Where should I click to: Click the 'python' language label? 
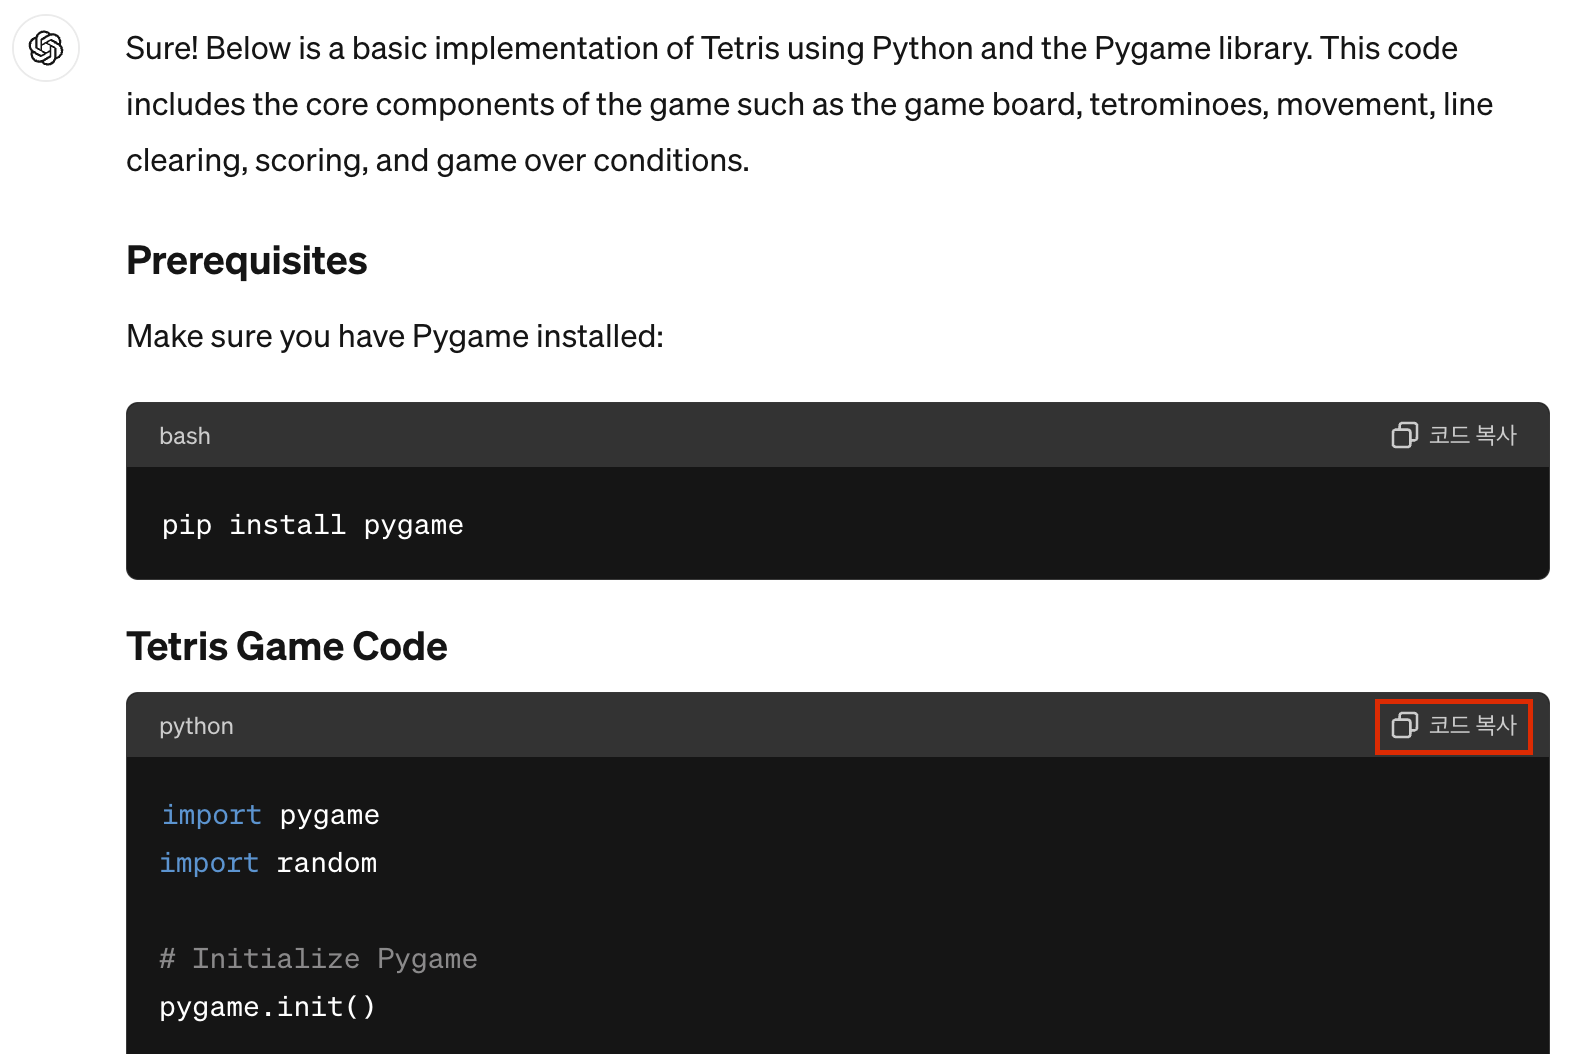[x=196, y=726]
